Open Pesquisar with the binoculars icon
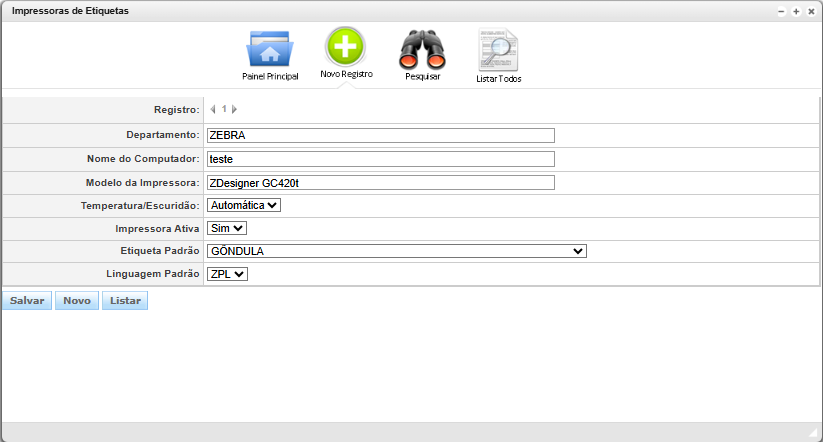This screenshot has height=442, width=823. tap(422, 49)
